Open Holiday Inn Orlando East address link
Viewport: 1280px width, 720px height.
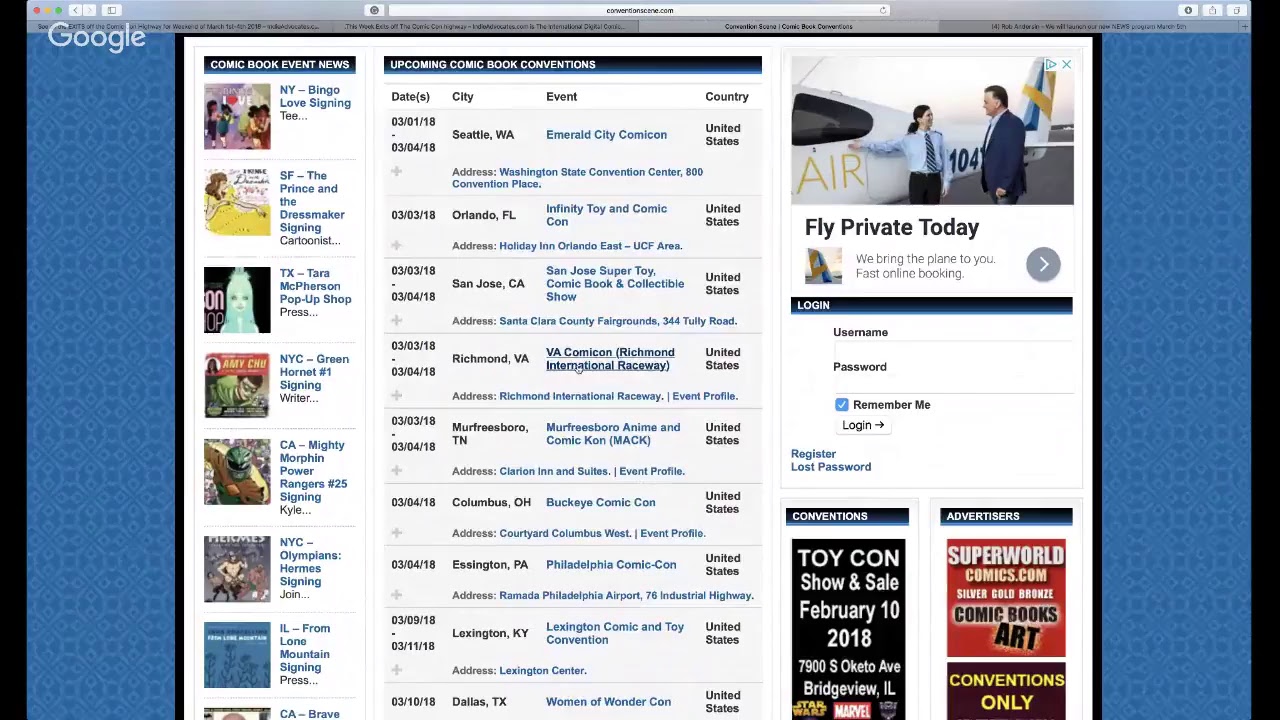point(590,246)
